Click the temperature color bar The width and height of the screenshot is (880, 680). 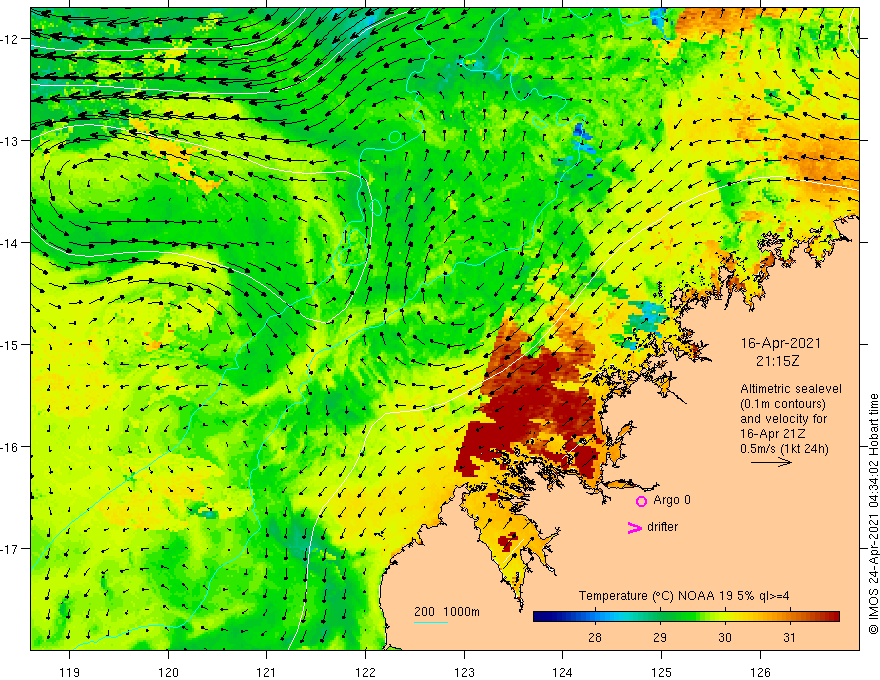[x=686, y=617]
